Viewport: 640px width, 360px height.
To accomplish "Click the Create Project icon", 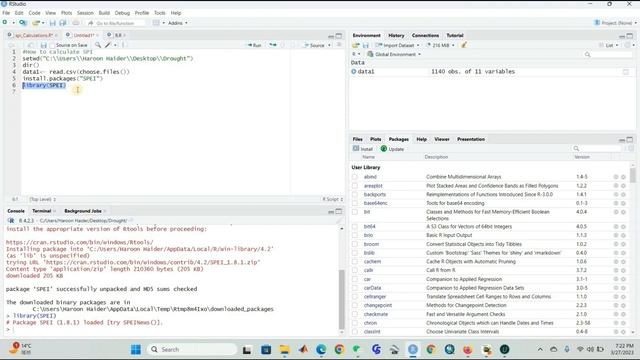I will coord(23,23).
